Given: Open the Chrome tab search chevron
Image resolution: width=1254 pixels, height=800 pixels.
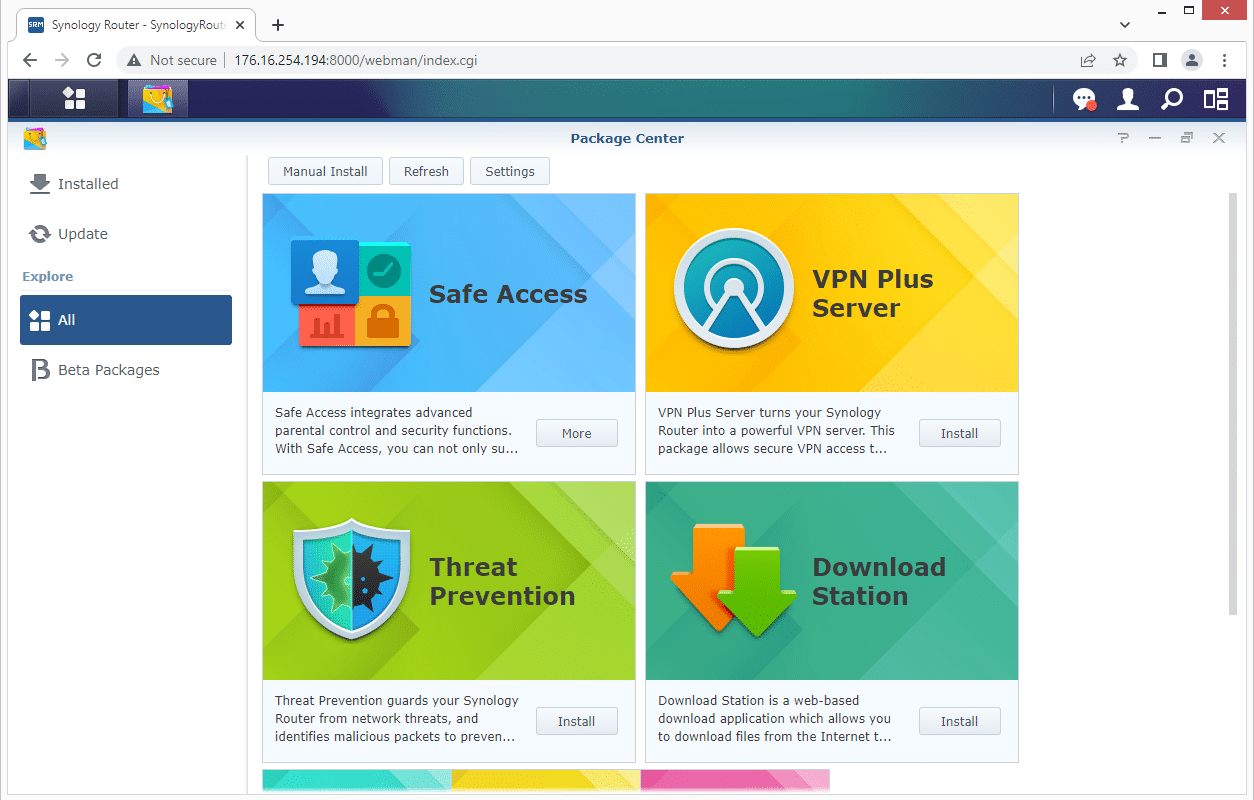Looking at the screenshot, I should 1125,24.
